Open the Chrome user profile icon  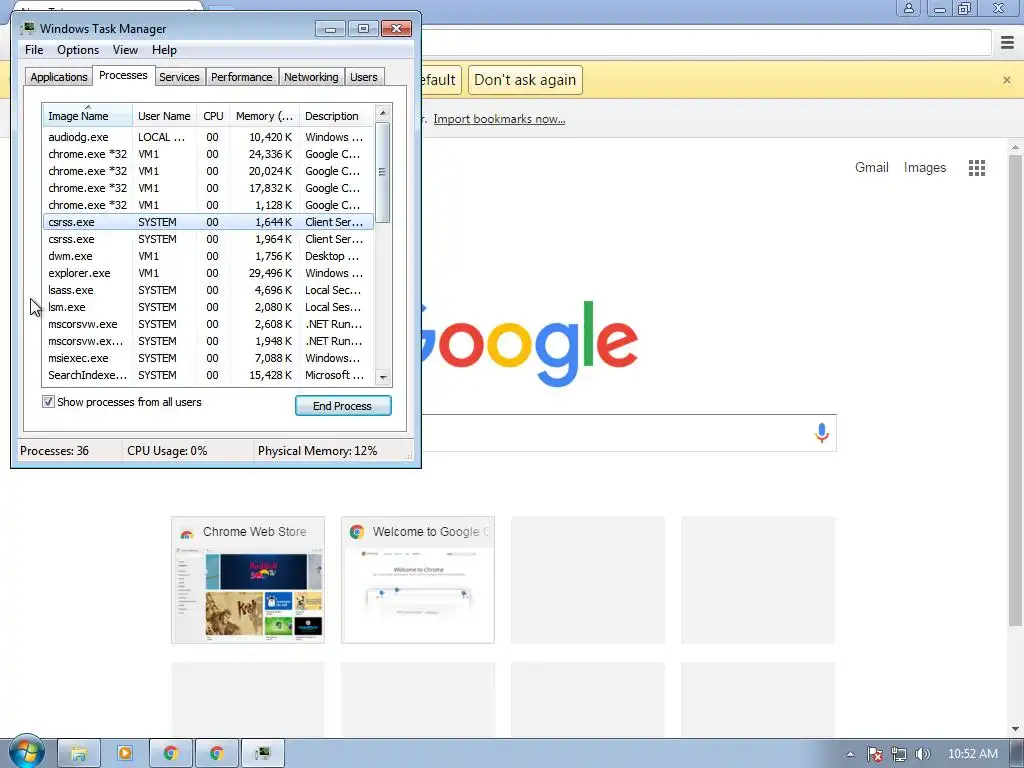coord(908,8)
